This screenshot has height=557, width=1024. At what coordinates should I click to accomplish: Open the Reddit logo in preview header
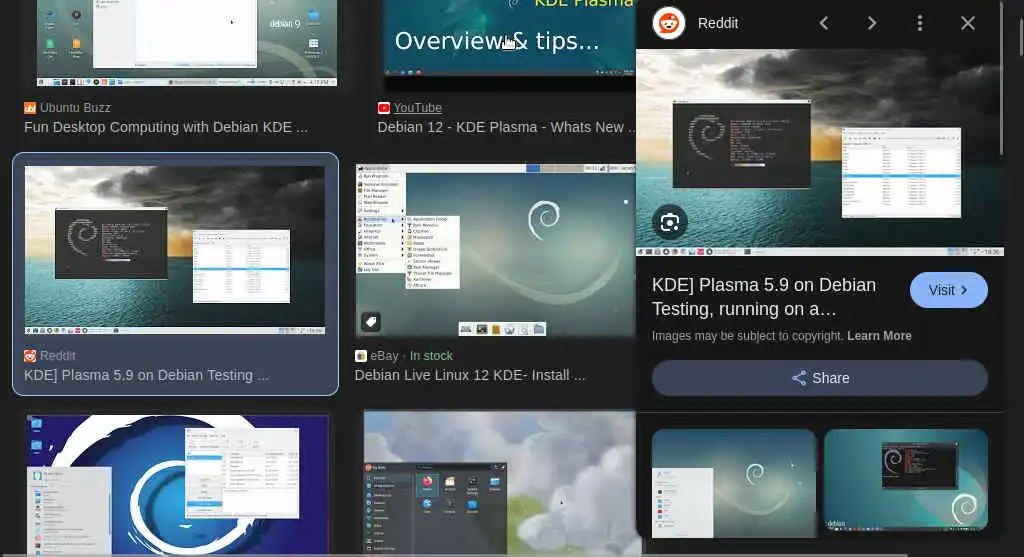pos(668,24)
